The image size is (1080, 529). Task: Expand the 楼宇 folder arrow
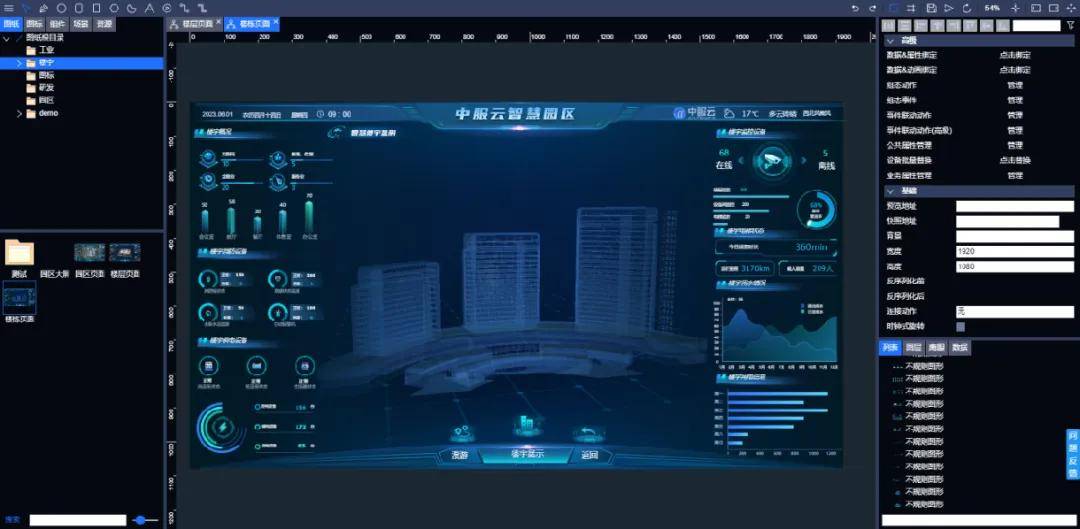click(19, 63)
